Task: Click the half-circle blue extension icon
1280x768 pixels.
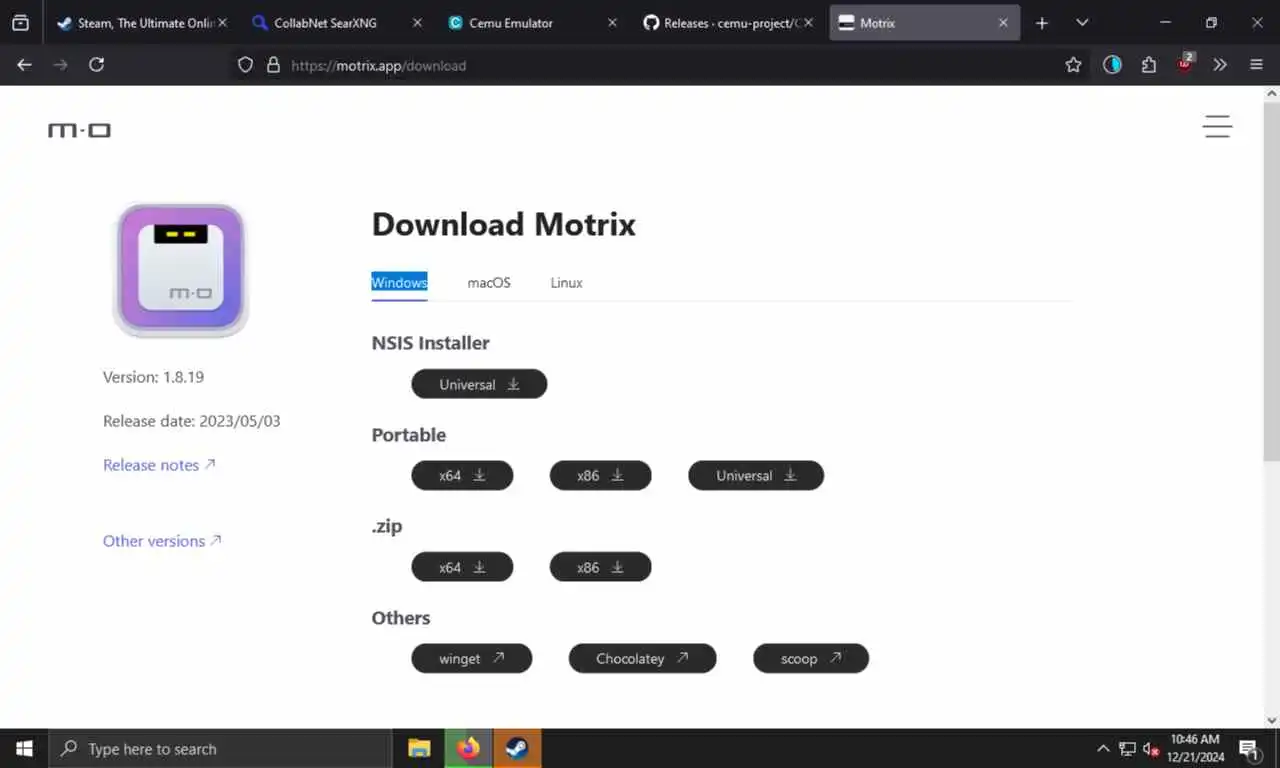Action: (1112, 65)
